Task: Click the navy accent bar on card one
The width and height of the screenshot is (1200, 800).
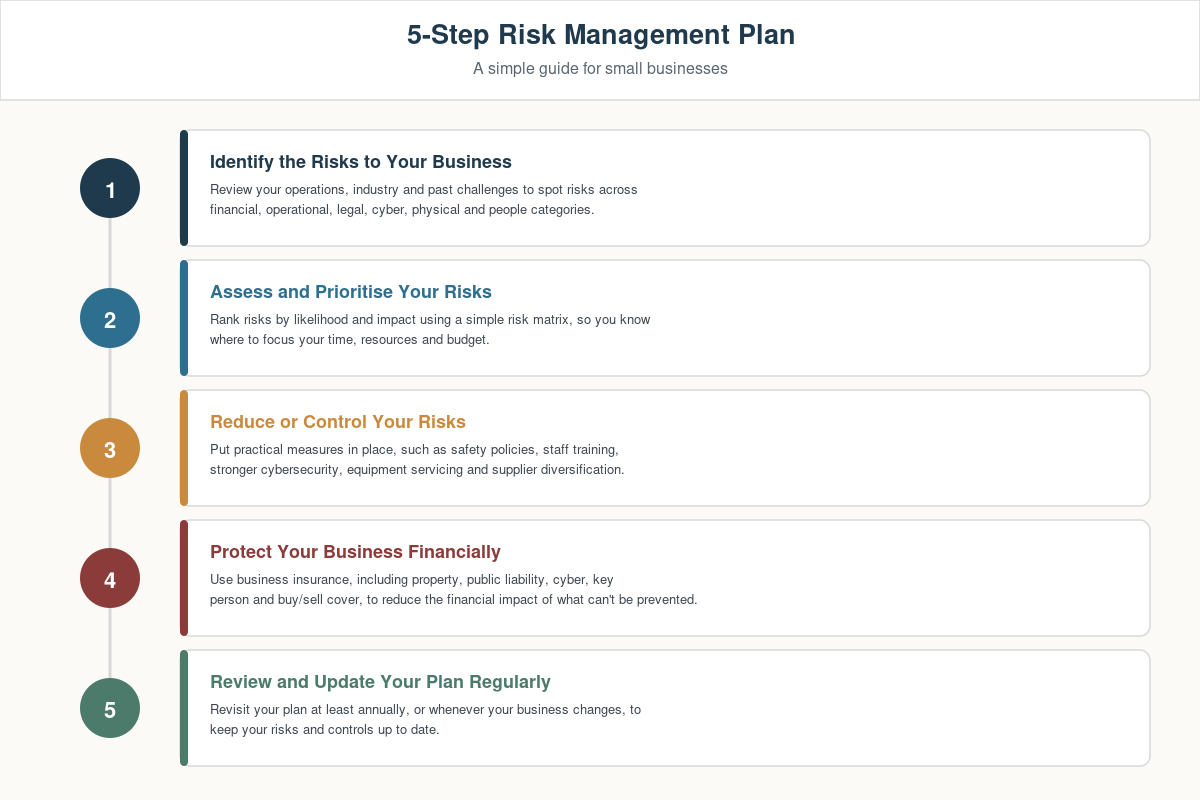Action: click(x=184, y=188)
